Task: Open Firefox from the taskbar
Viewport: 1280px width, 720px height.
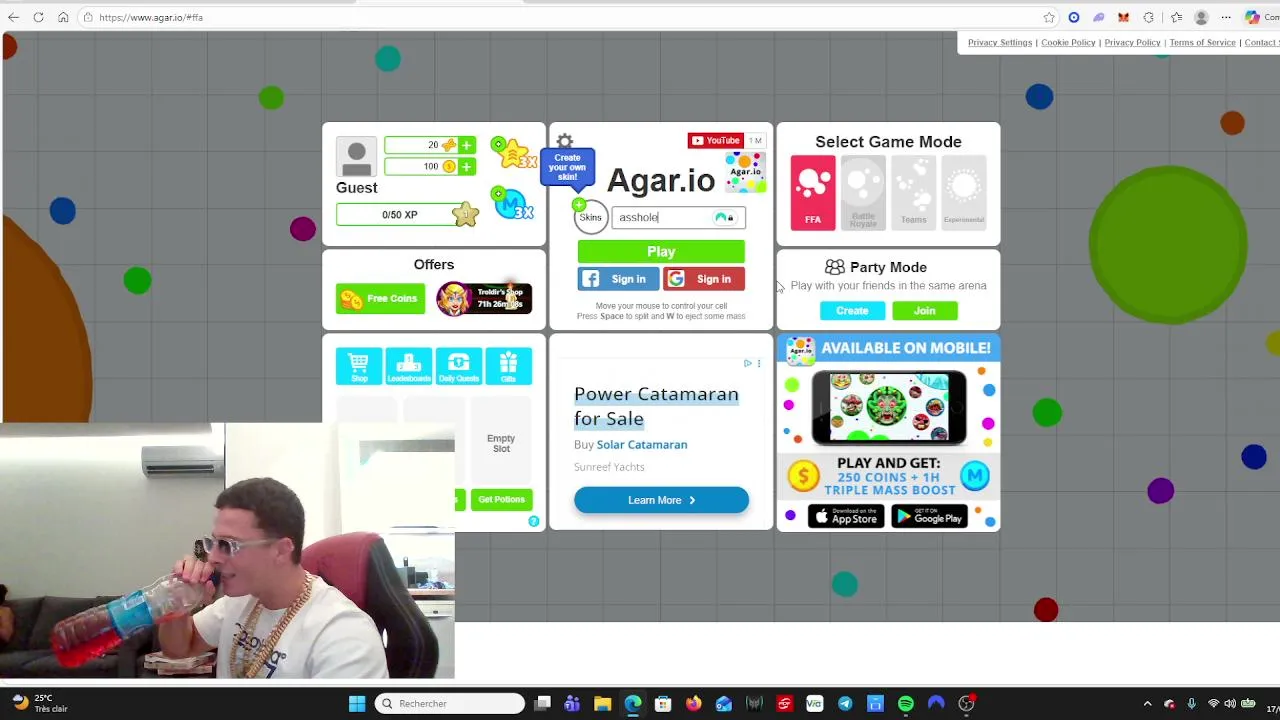Action: [693, 704]
